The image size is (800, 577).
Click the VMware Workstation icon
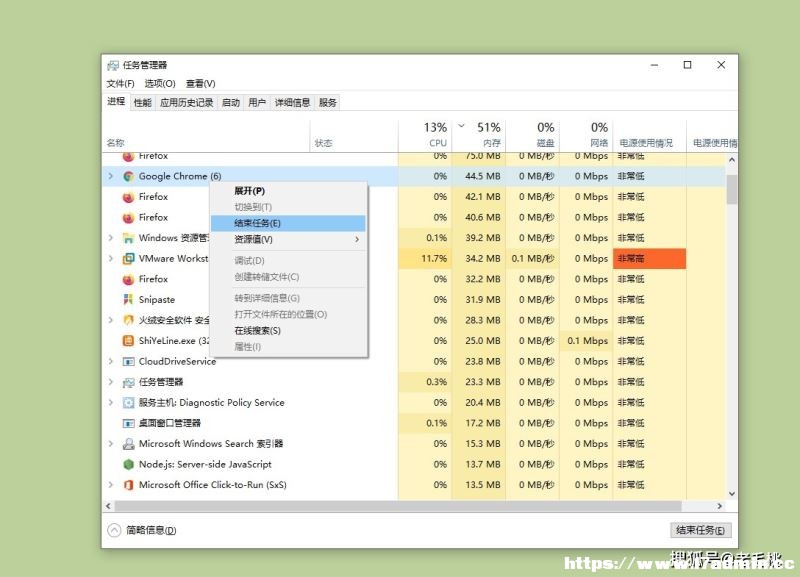point(129,259)
